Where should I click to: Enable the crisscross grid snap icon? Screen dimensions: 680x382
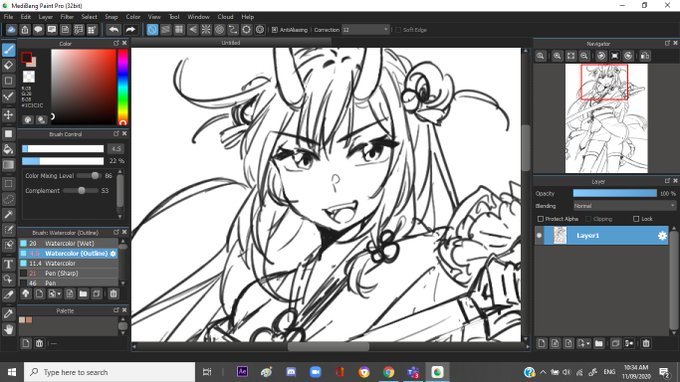click(x=179, y=29)
